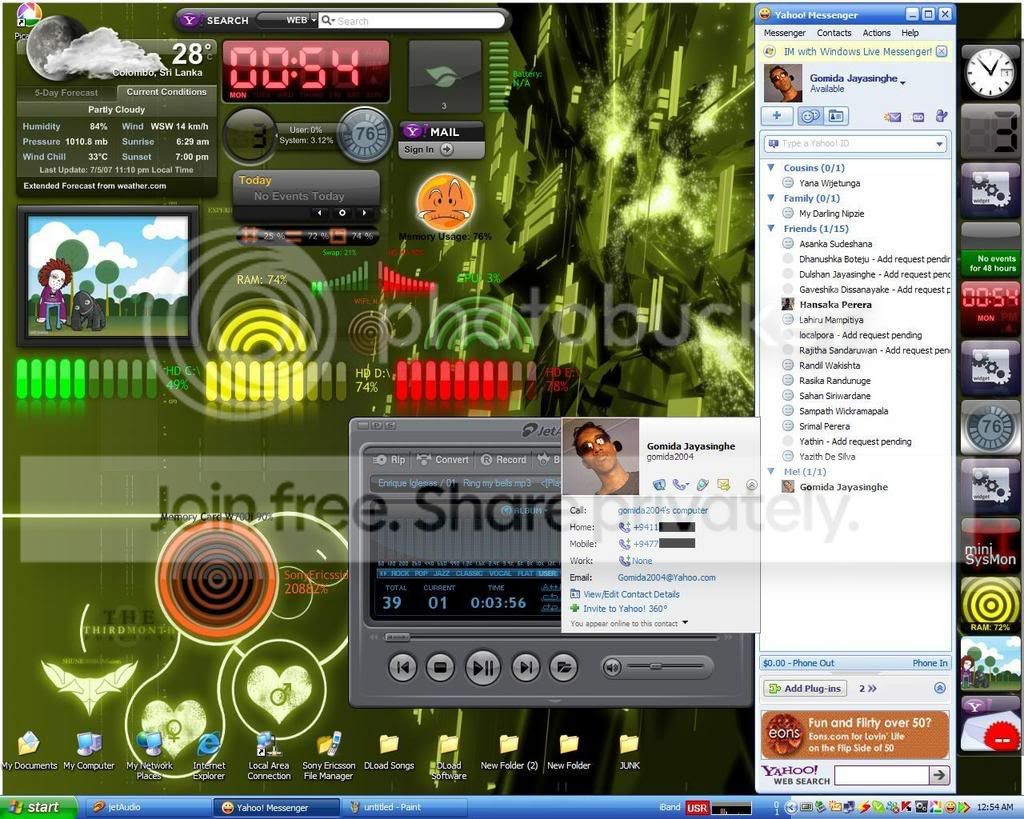Click the mini SysMon widget in sidebar
The width and height of the screenshot is (1024, 819).
[990, 546]
